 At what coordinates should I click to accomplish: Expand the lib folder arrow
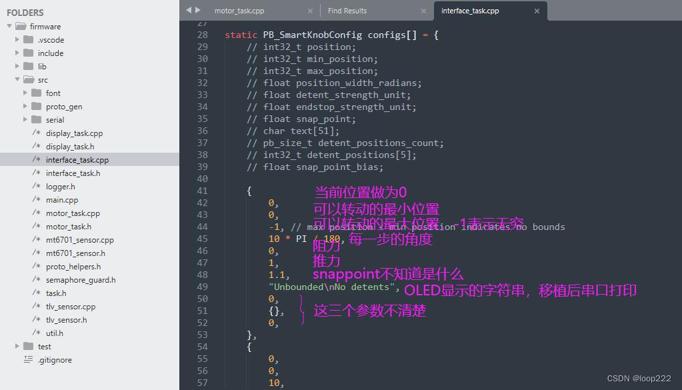(x=17, y=66)
